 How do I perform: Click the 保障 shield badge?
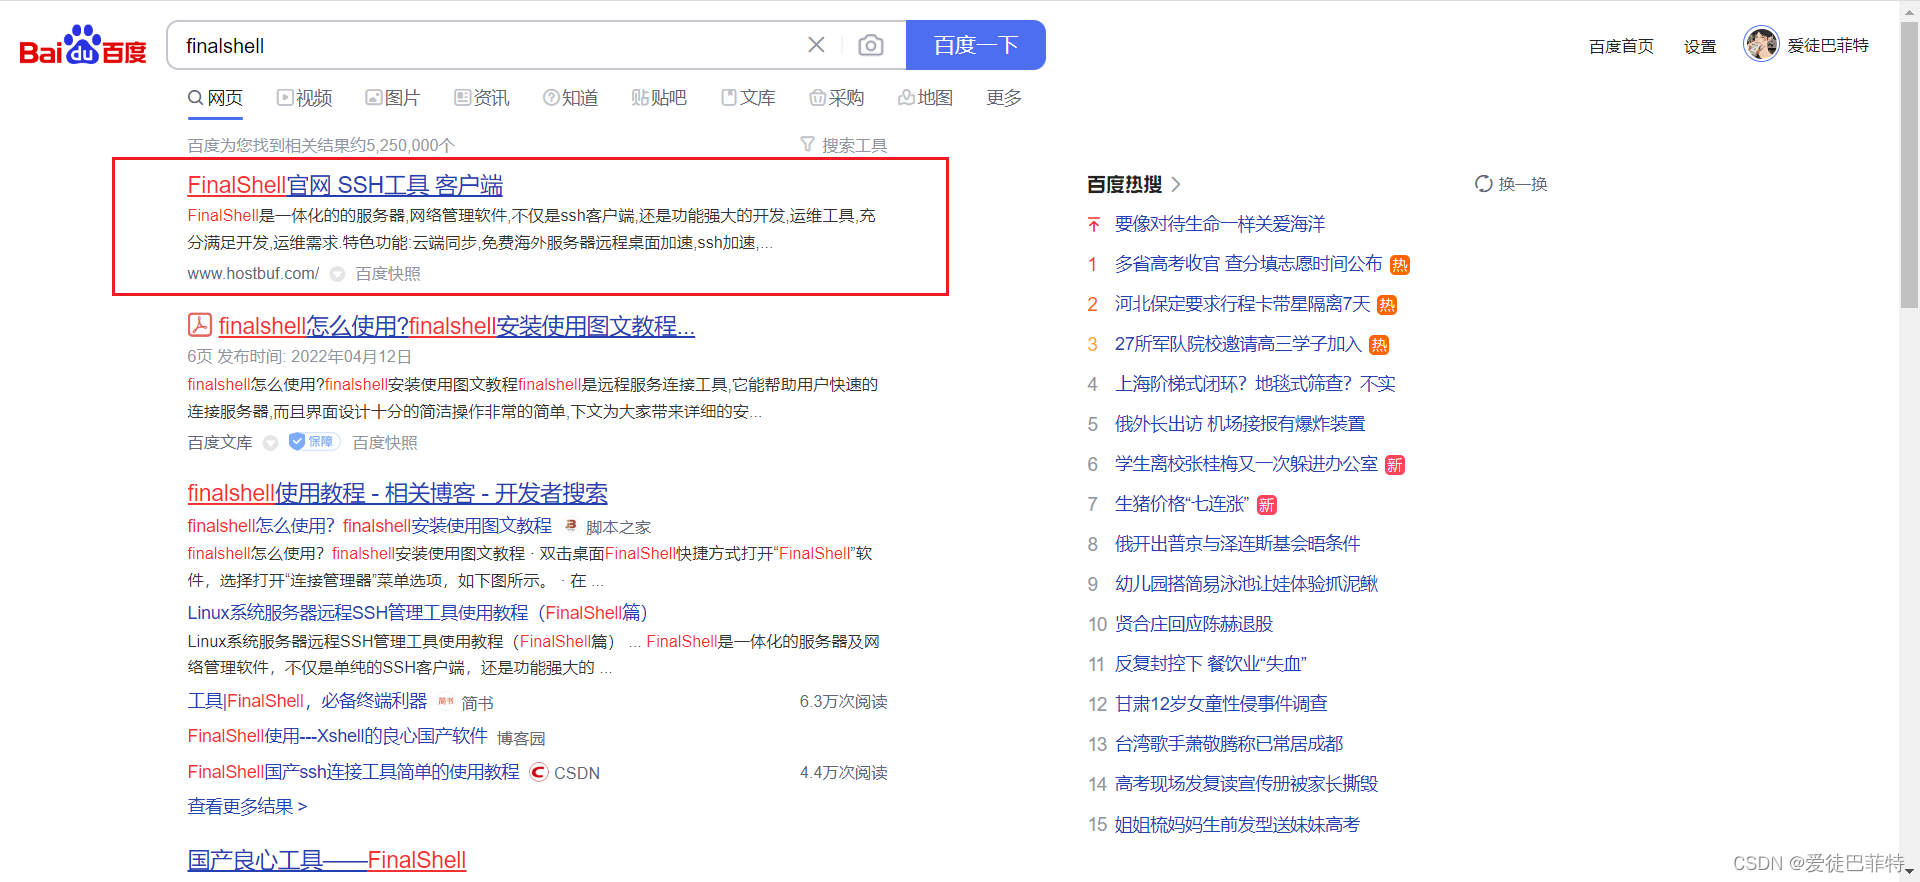coord(314,441)
